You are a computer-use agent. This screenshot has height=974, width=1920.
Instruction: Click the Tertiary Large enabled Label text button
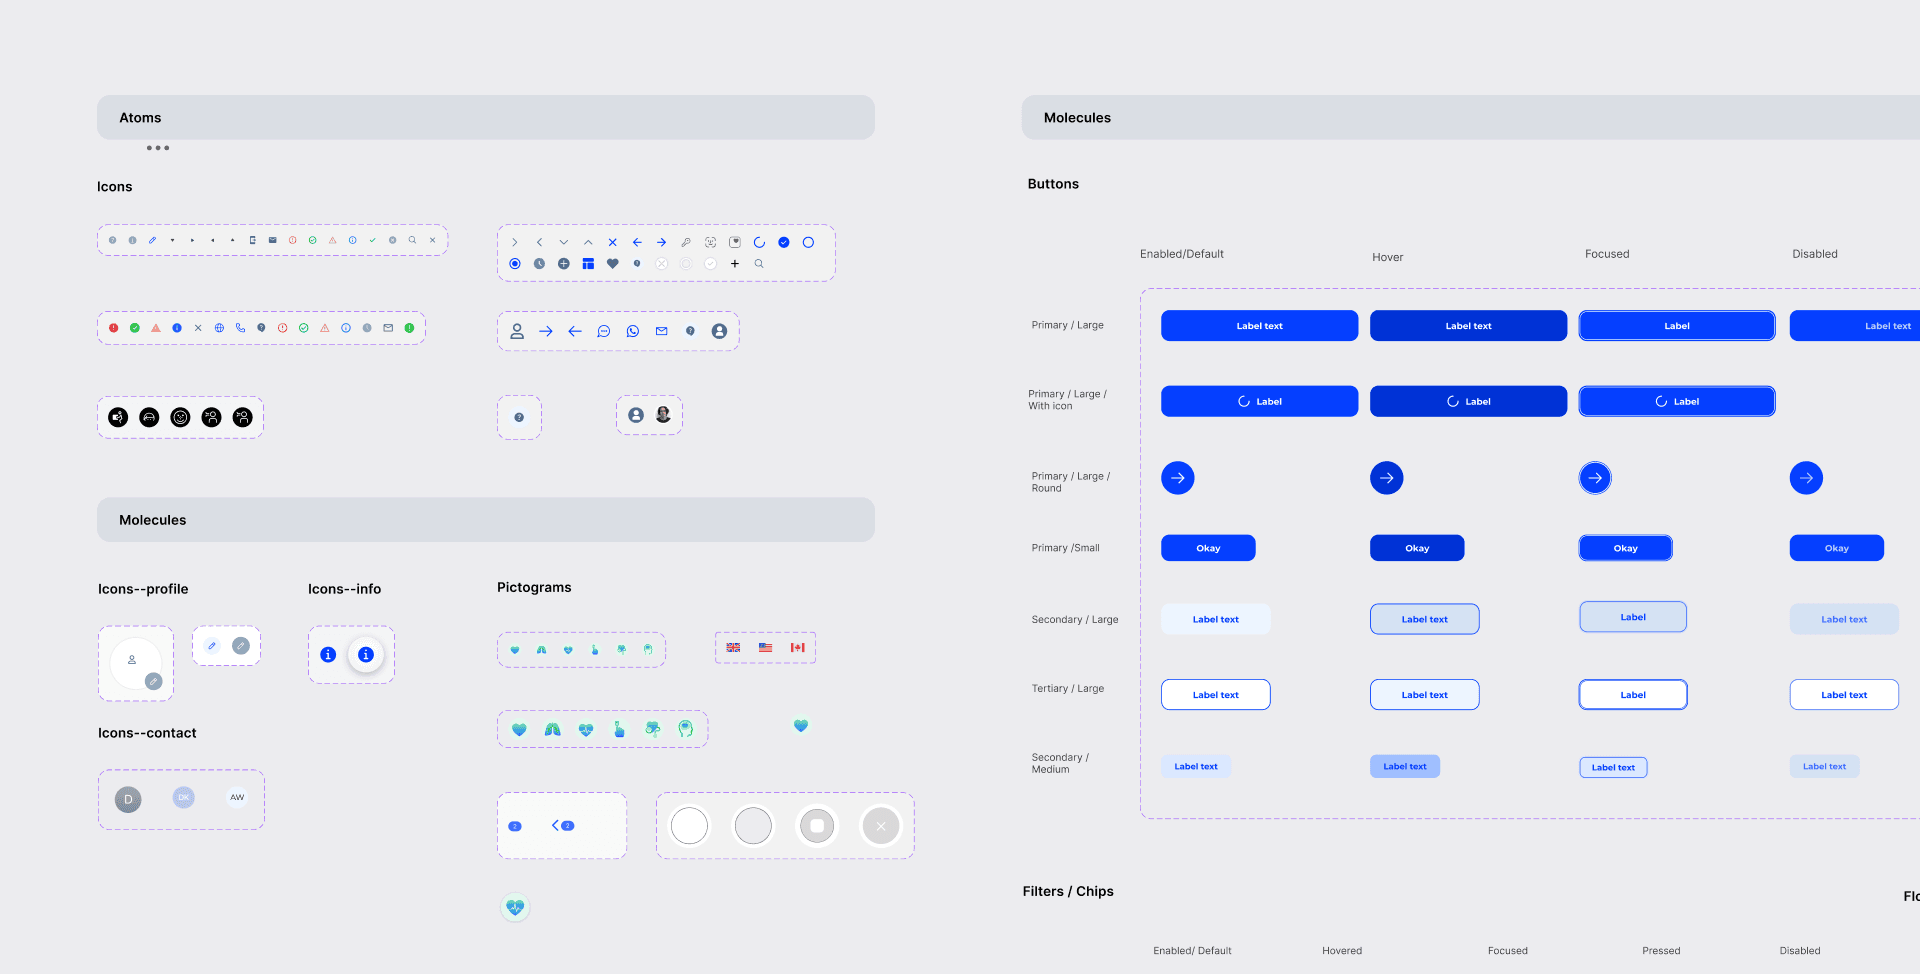click(1215, 695)
